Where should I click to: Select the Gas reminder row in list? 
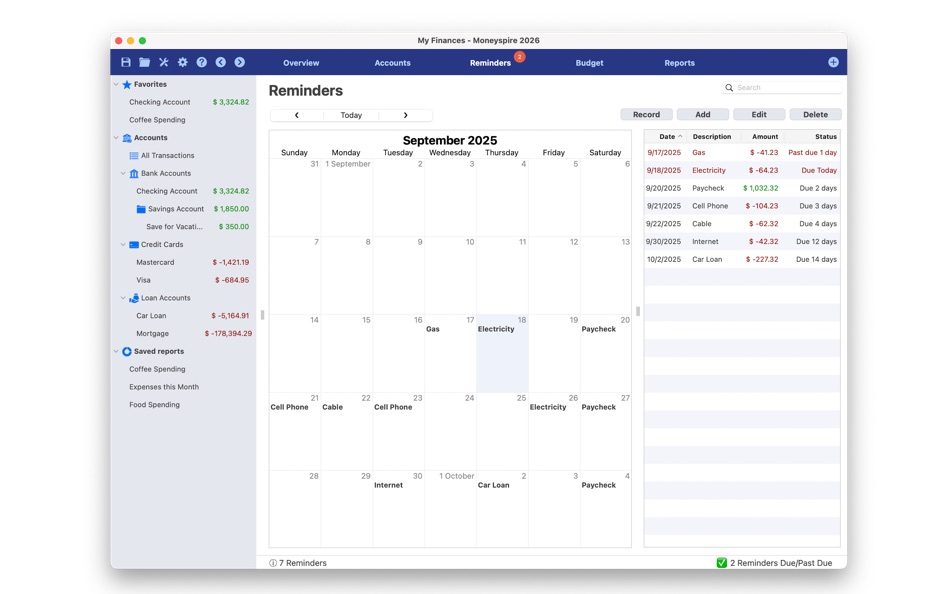pyautogui.click(x=742, y=153)
